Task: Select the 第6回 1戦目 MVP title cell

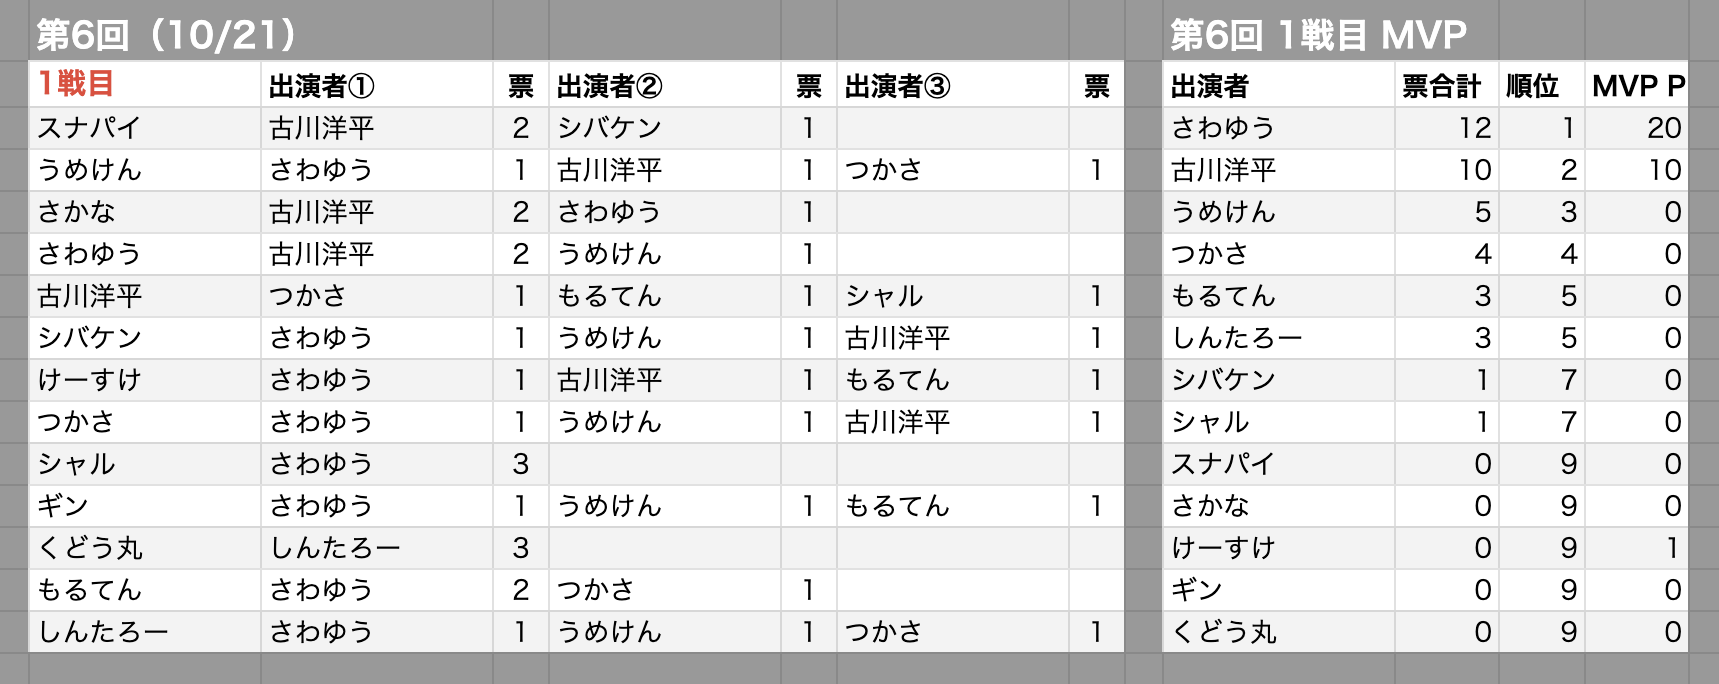Action: 1318,35
